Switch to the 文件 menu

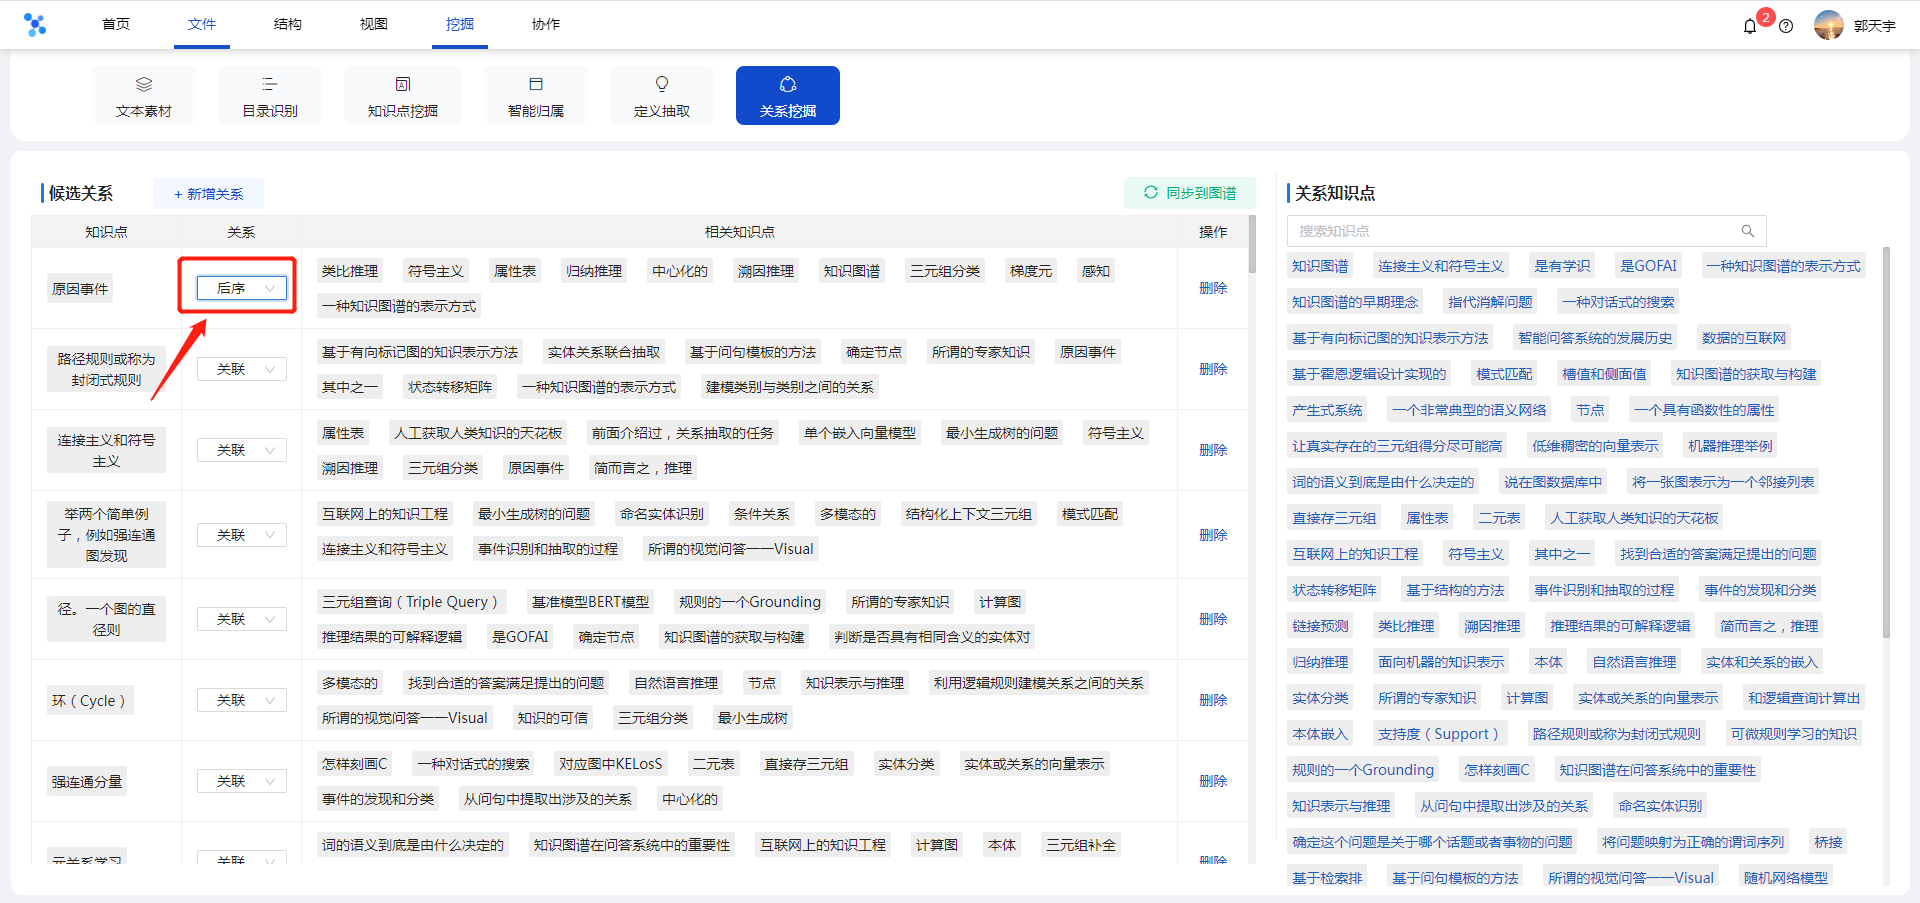pos(202,24)
